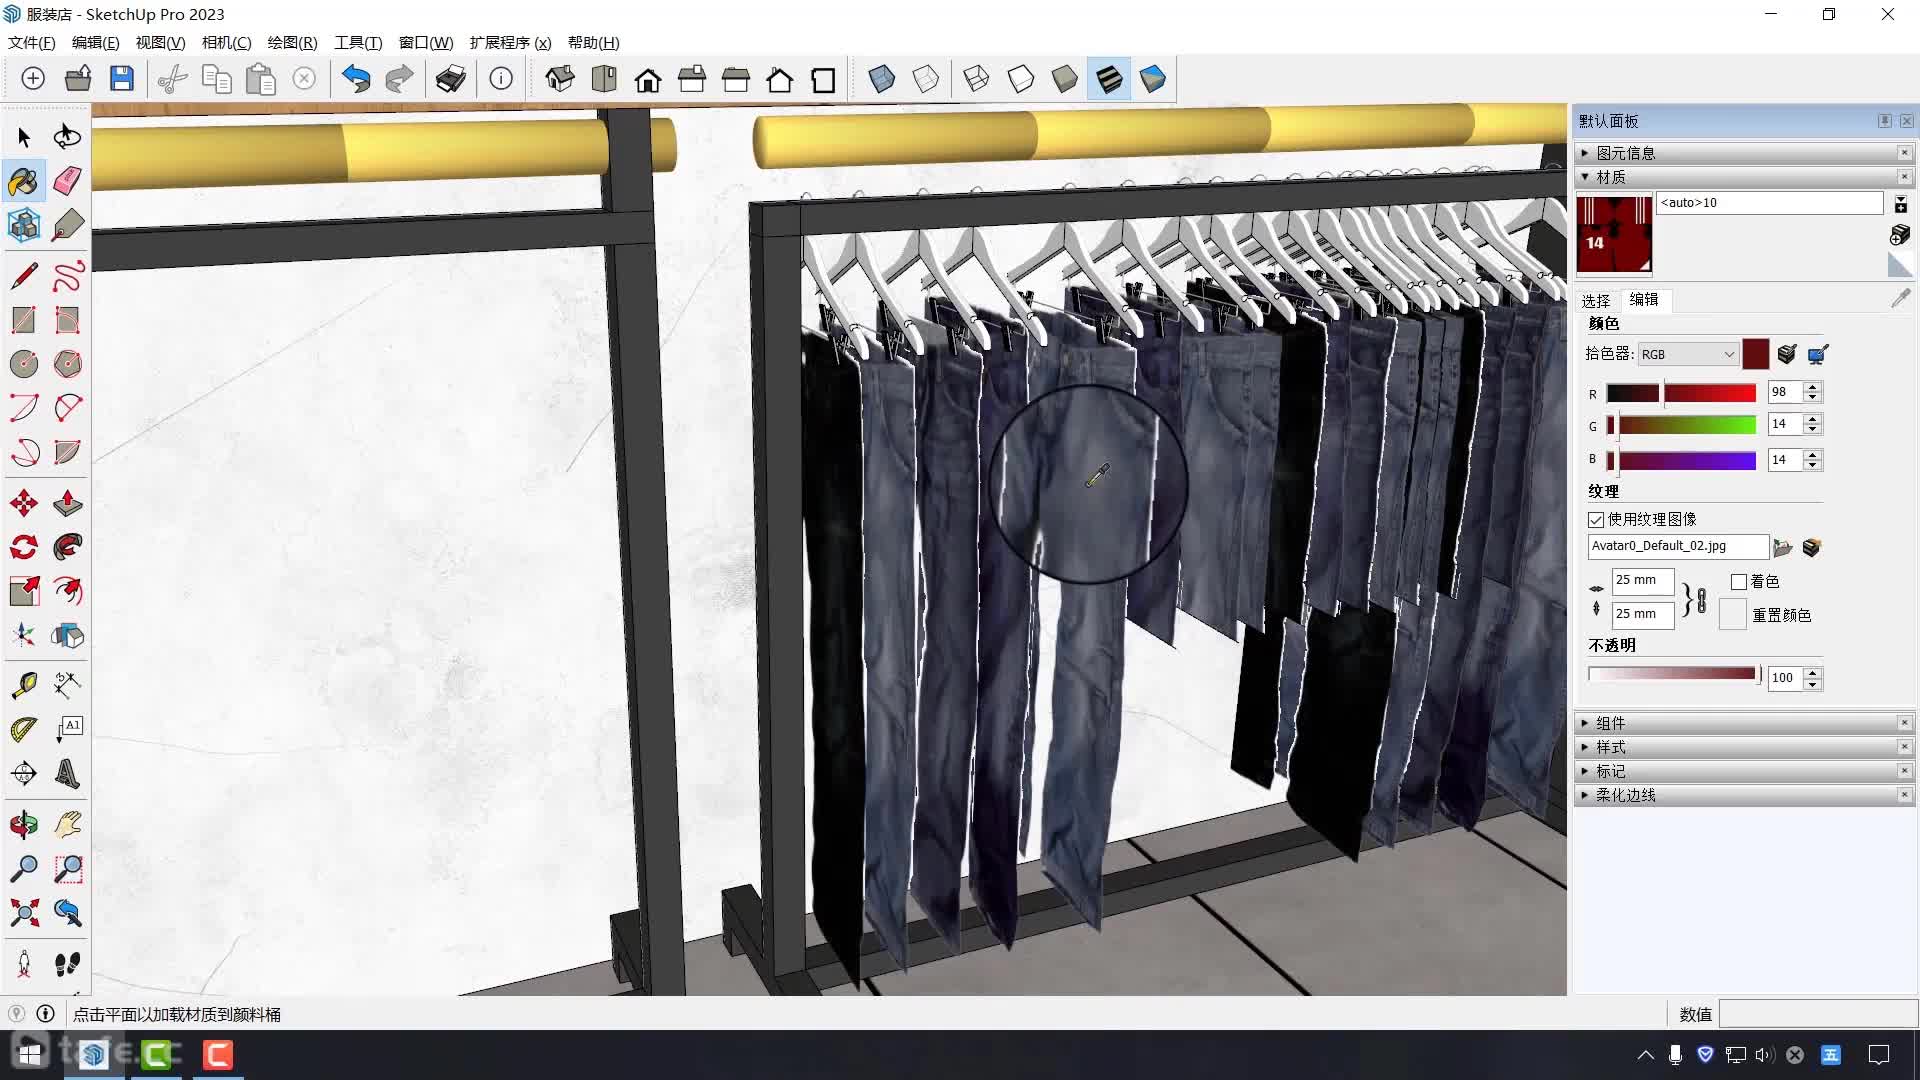Screen dimensions: 1920x1080
Task: Increase the opacity value stepper
Action: click(1813, 672)
